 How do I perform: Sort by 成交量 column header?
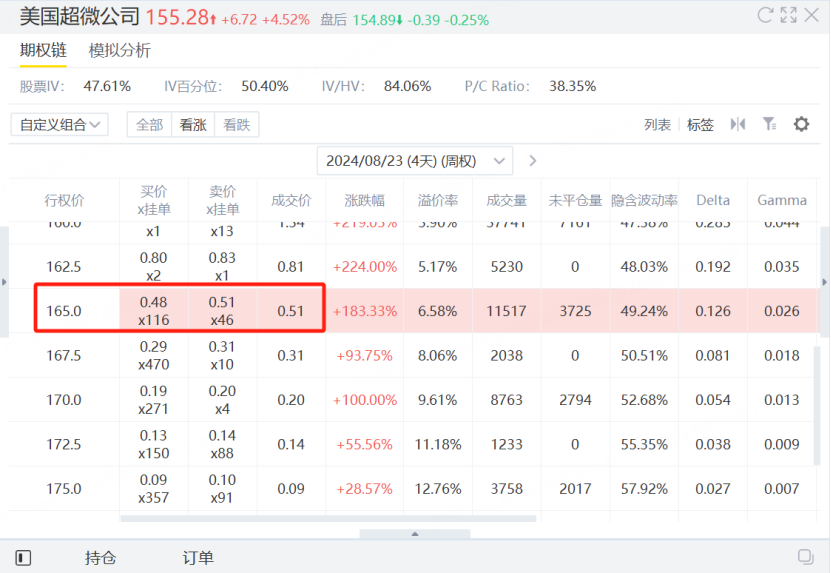507,200
